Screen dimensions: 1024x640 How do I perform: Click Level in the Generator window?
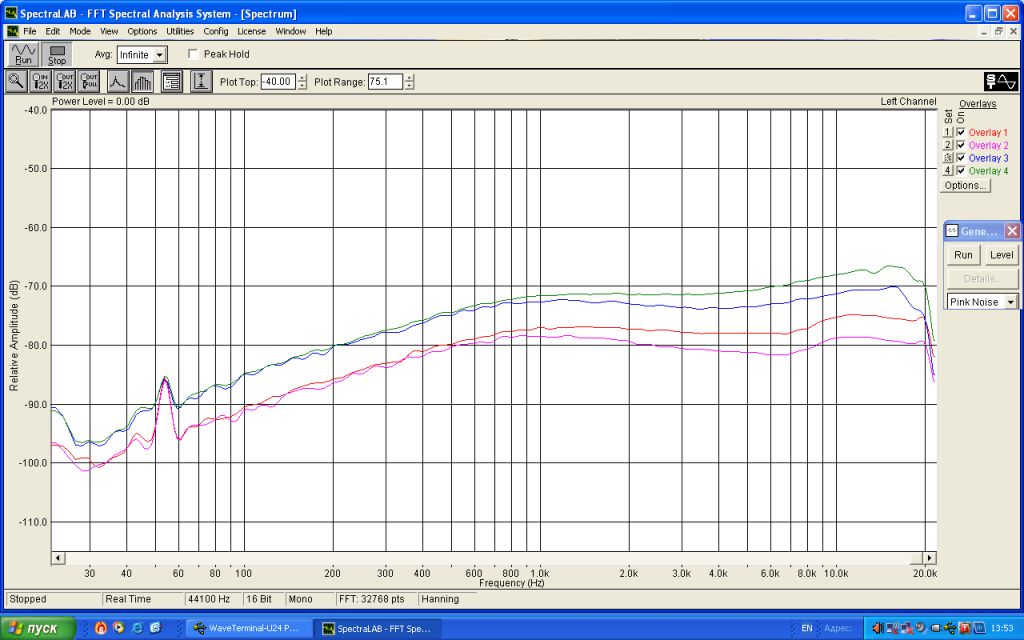[1001, 255]
